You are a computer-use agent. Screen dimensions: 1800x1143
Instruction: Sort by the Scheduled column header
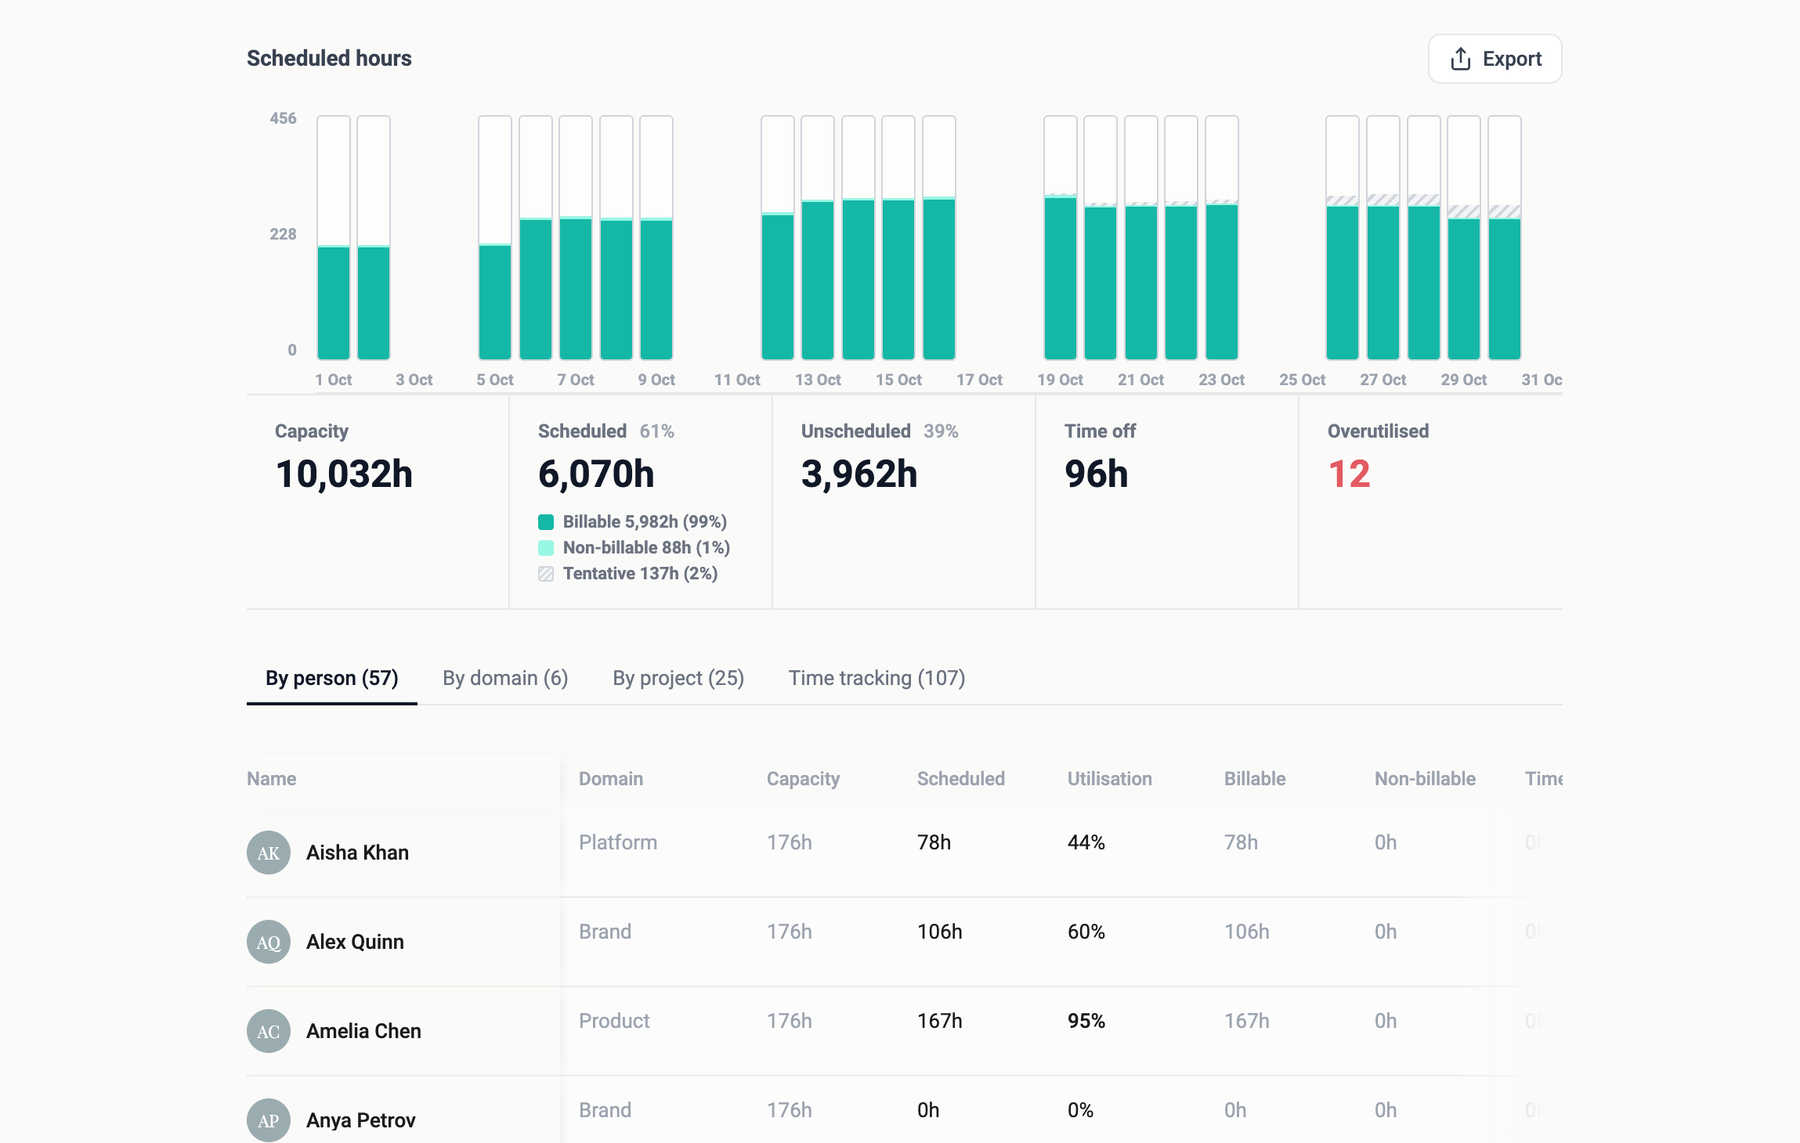(x=961, y=779)
